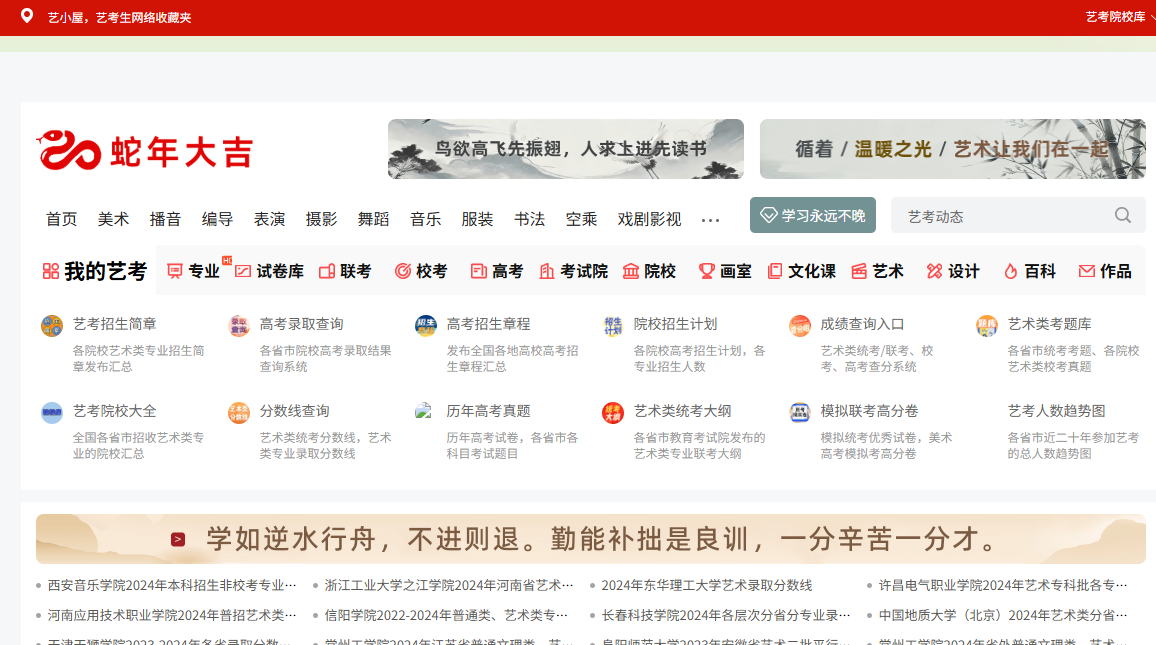This screenshot has height=645, width=1156.
Task: Open 艺考招生简章 via its round icon
Action: click(x=52, y=326)
